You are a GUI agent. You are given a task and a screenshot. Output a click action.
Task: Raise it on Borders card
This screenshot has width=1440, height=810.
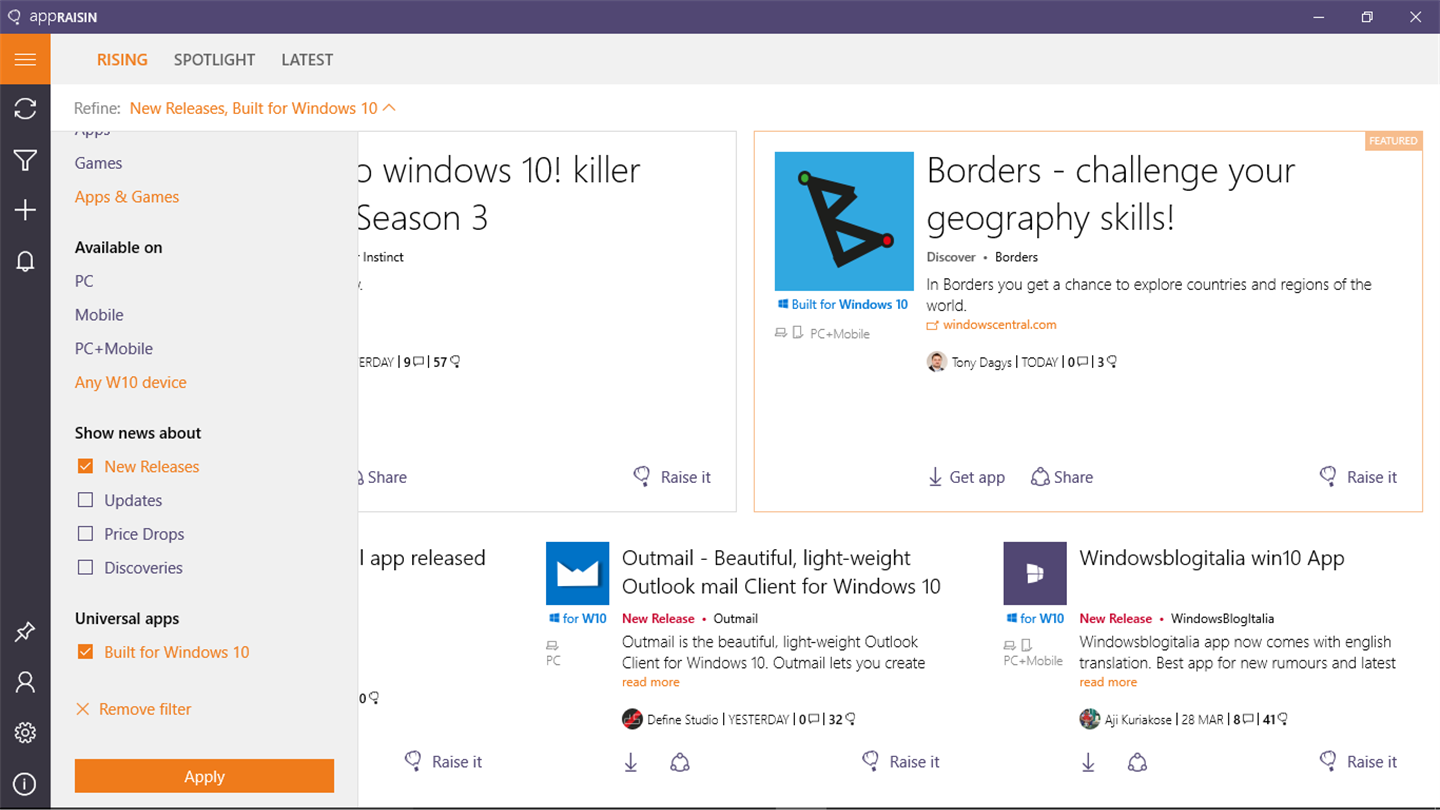[1358, 477]
